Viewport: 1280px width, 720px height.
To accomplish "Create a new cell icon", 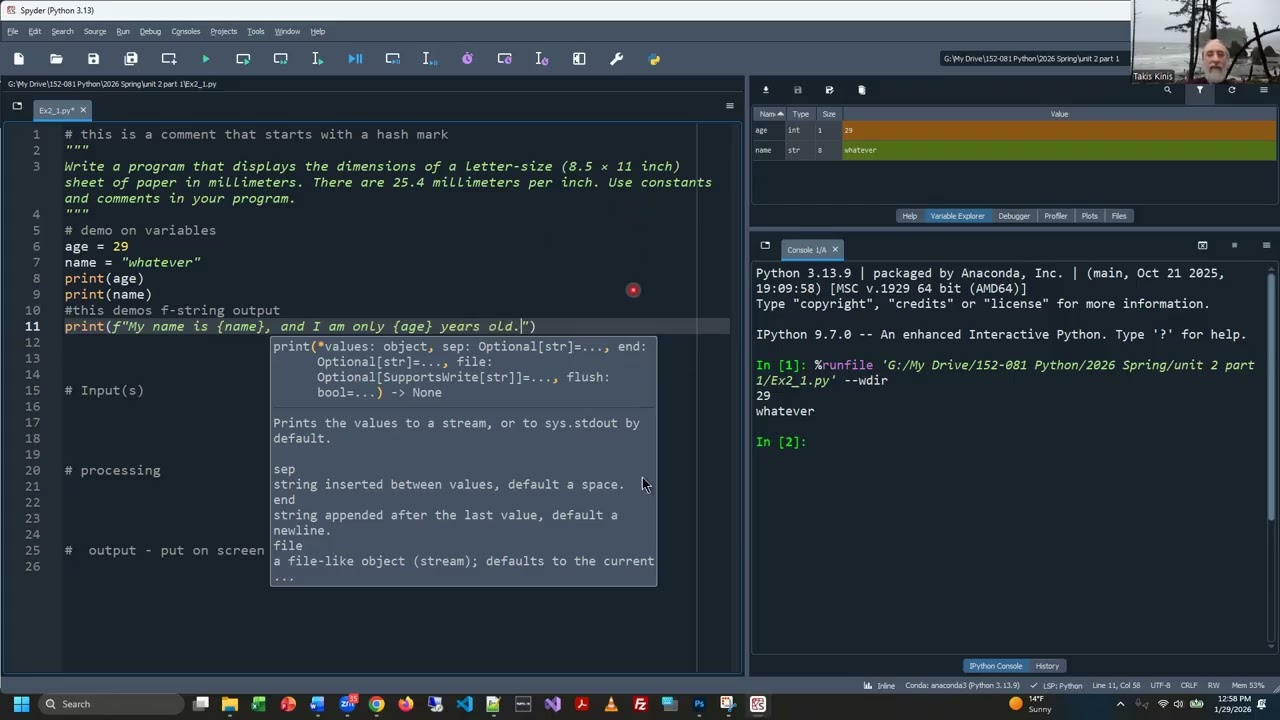I will (x=168, y=59).
